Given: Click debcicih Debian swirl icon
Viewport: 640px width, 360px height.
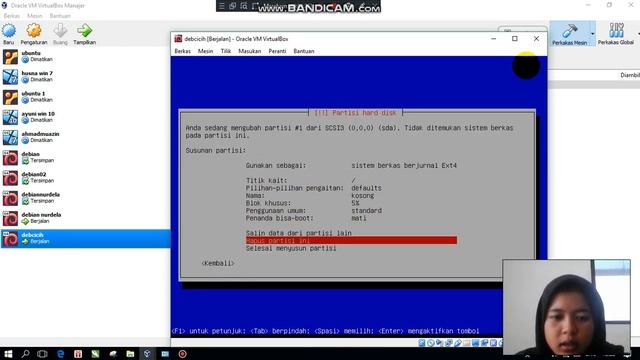Looking at the screenshot, I should coord(10,239).
